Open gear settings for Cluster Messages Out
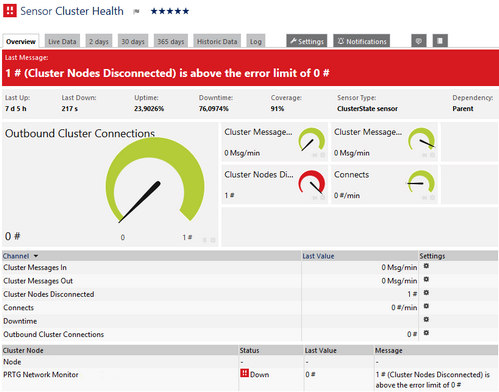This screenshot has height=392, width=499. pyautogui.click(x=426, y=279)
